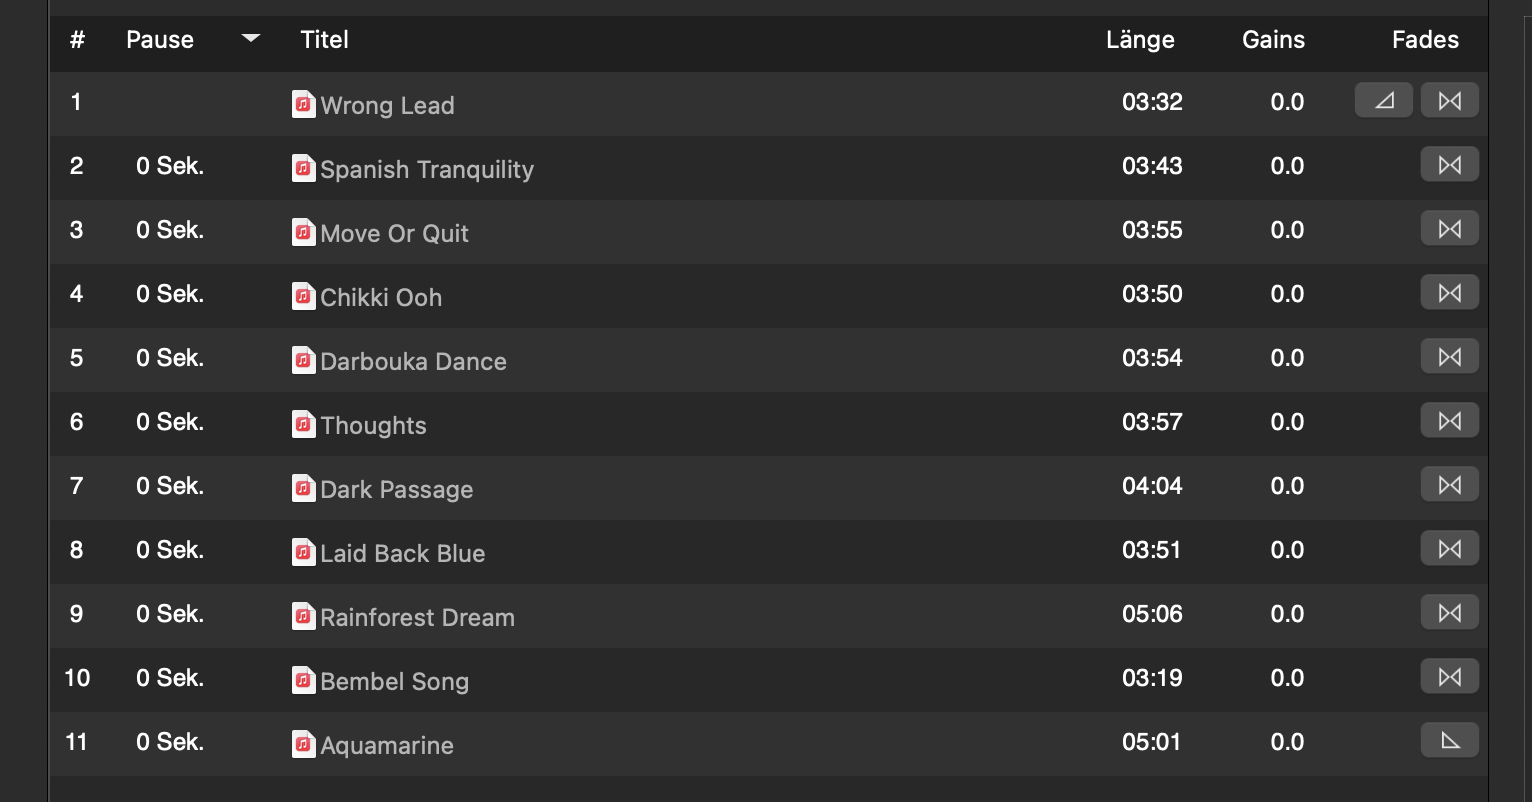Toggle crossfade on Move Or Quit track
The width and height of the screenshot is (1532, 802).
pos(1449,229)
